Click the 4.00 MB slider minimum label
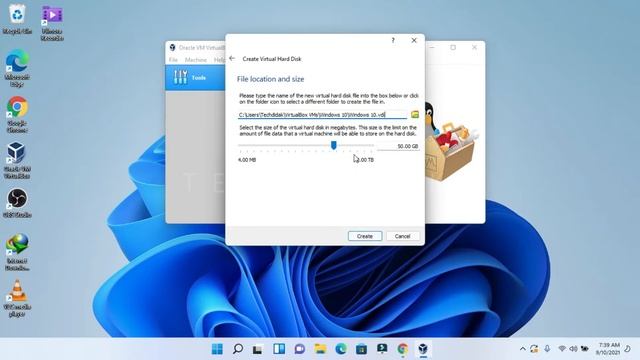The width and height of the screenshot is (640, 360). tap(247, 160)
